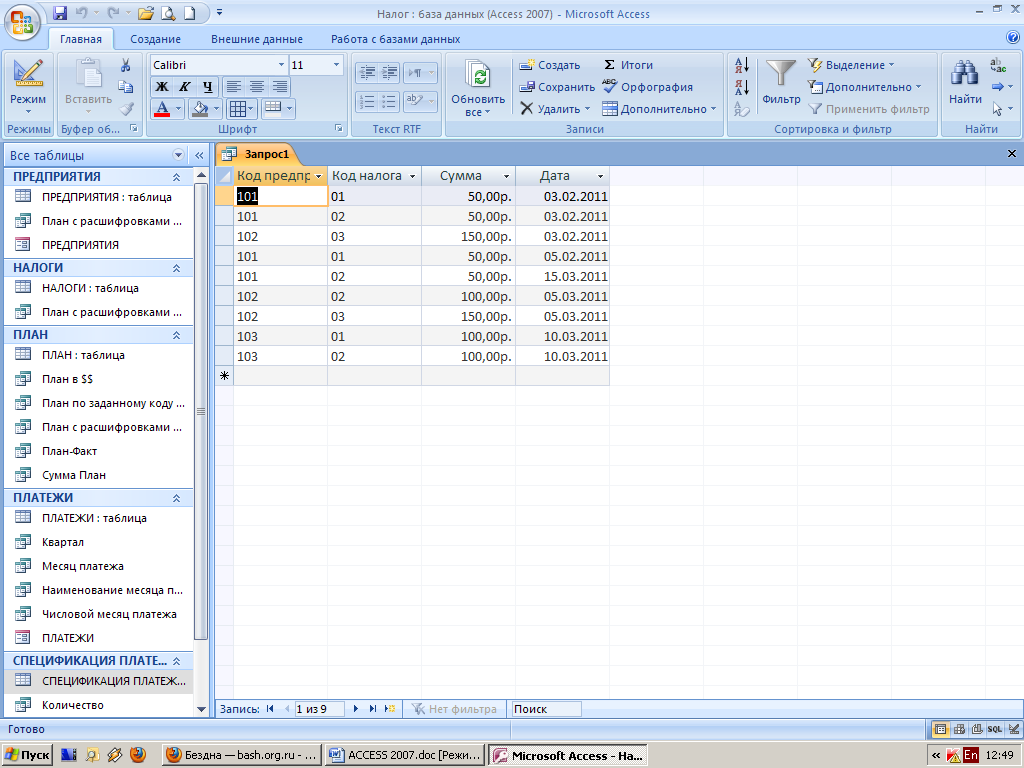Collapse the navigation pane with « button
This screenshot has width=1024, height=768.
199,155
